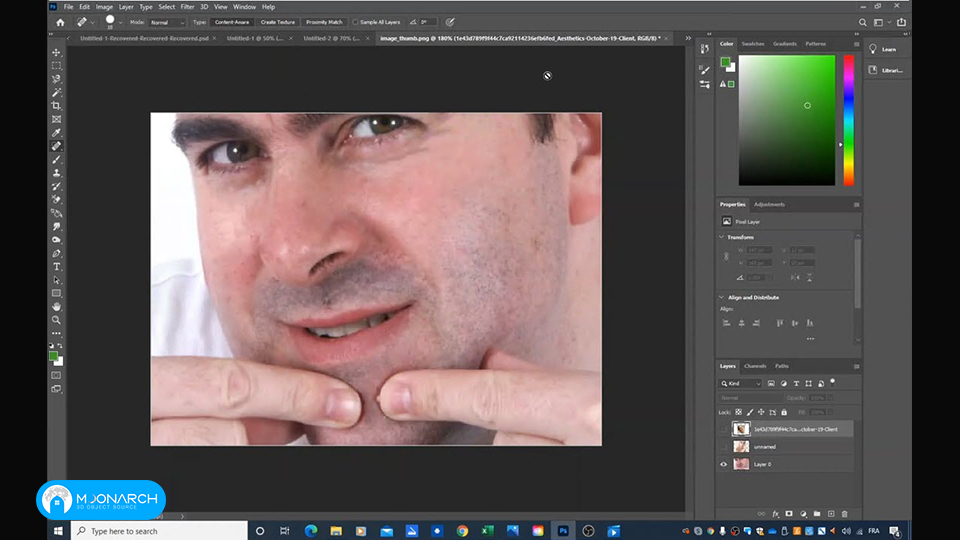Select the Zoom tool
This screenshot has width=960, height=540.
pyautogui.click(x=56, y=320)
